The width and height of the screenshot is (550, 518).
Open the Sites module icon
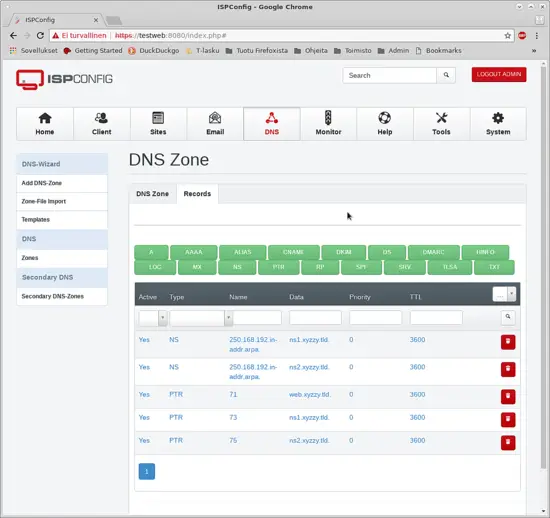(x=158, y=118)
